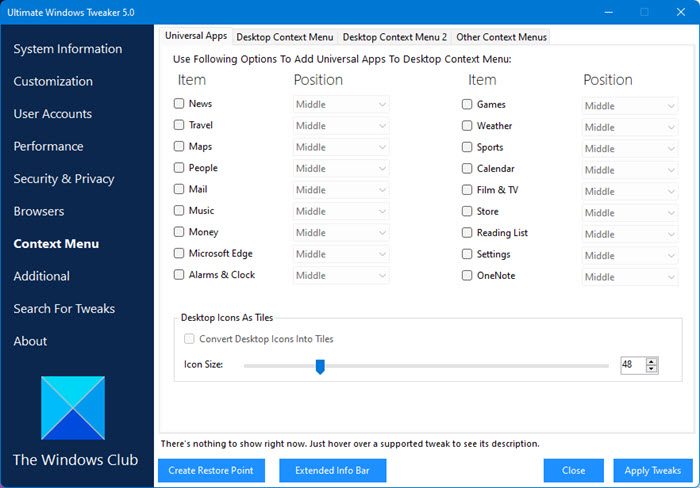Viewport: 700px width, 488px height.
Task: Open the Additional section
Action: pyautogui.click(x=42, y=276)
